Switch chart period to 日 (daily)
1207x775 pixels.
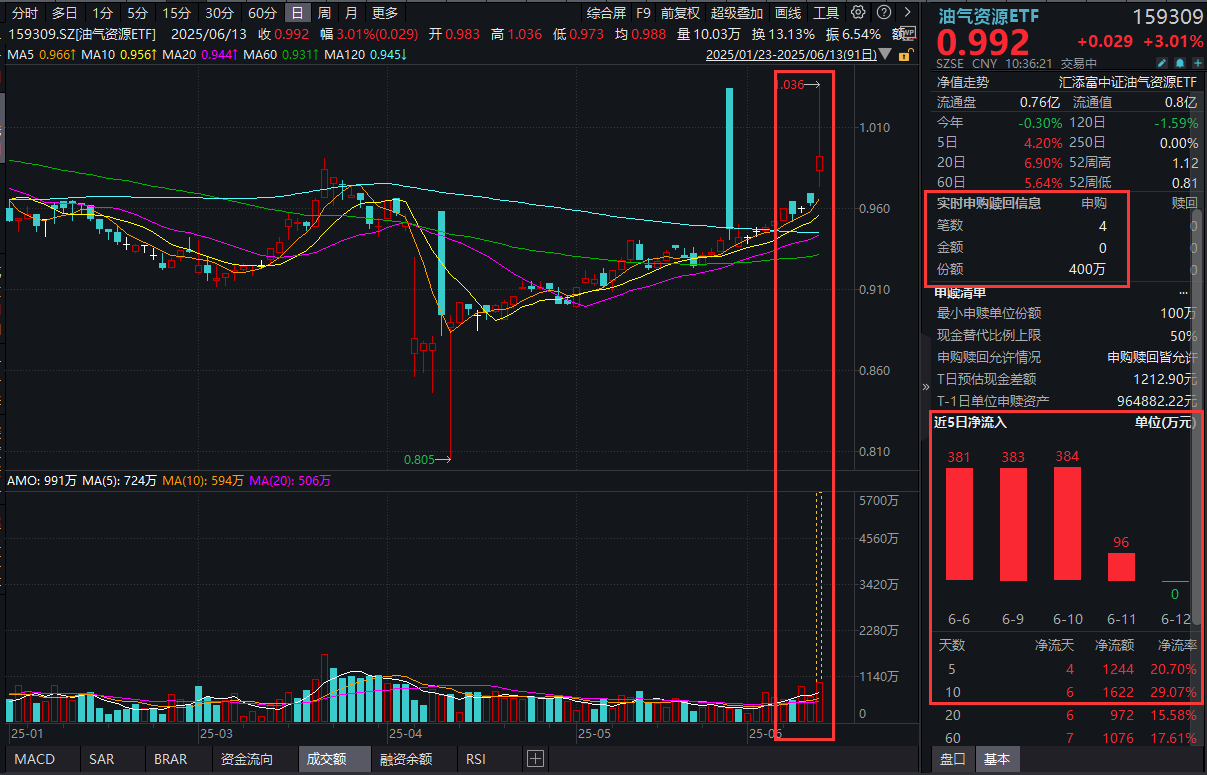[x=297, y=13]
